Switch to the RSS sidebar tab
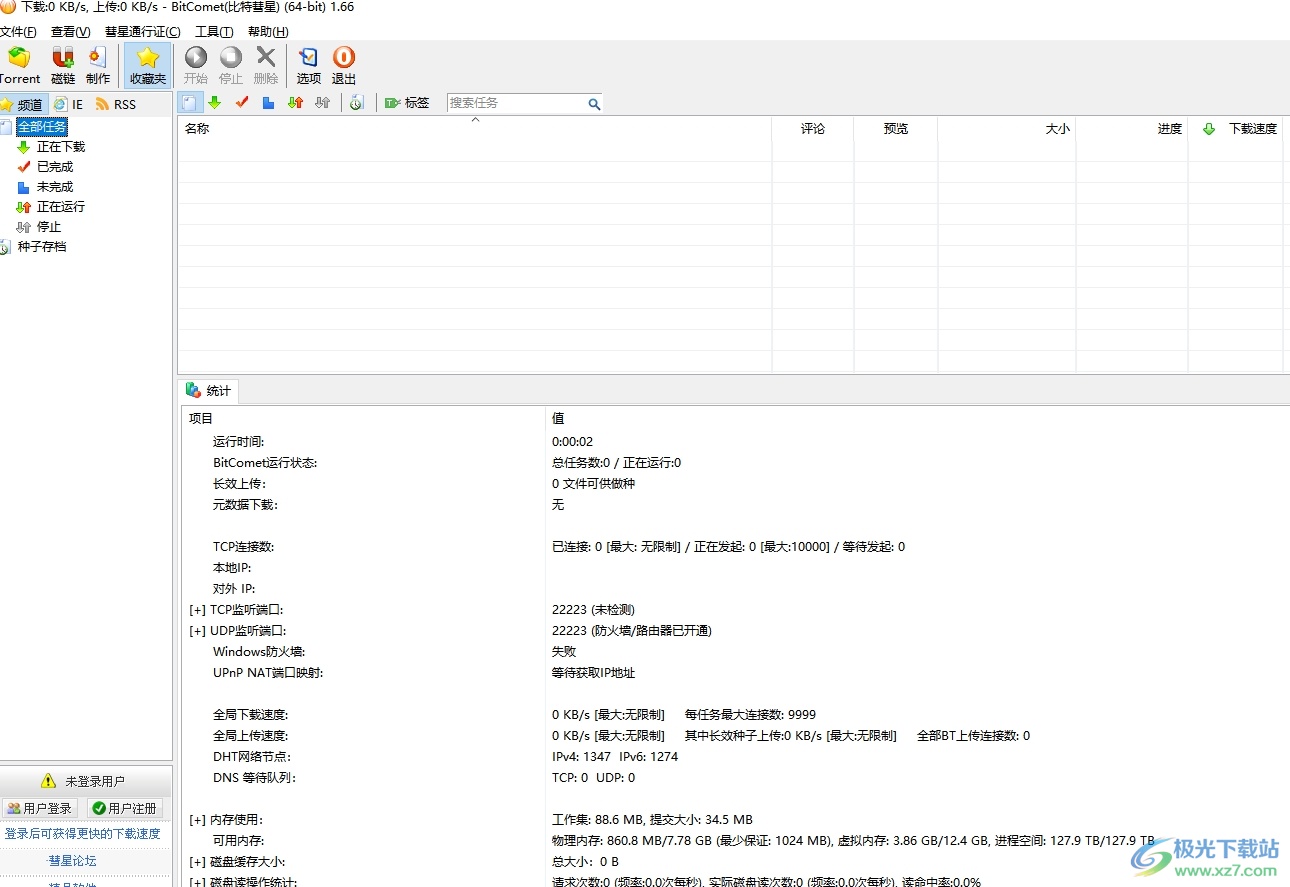The image size is (1290, 887). [x=116, y=104]
